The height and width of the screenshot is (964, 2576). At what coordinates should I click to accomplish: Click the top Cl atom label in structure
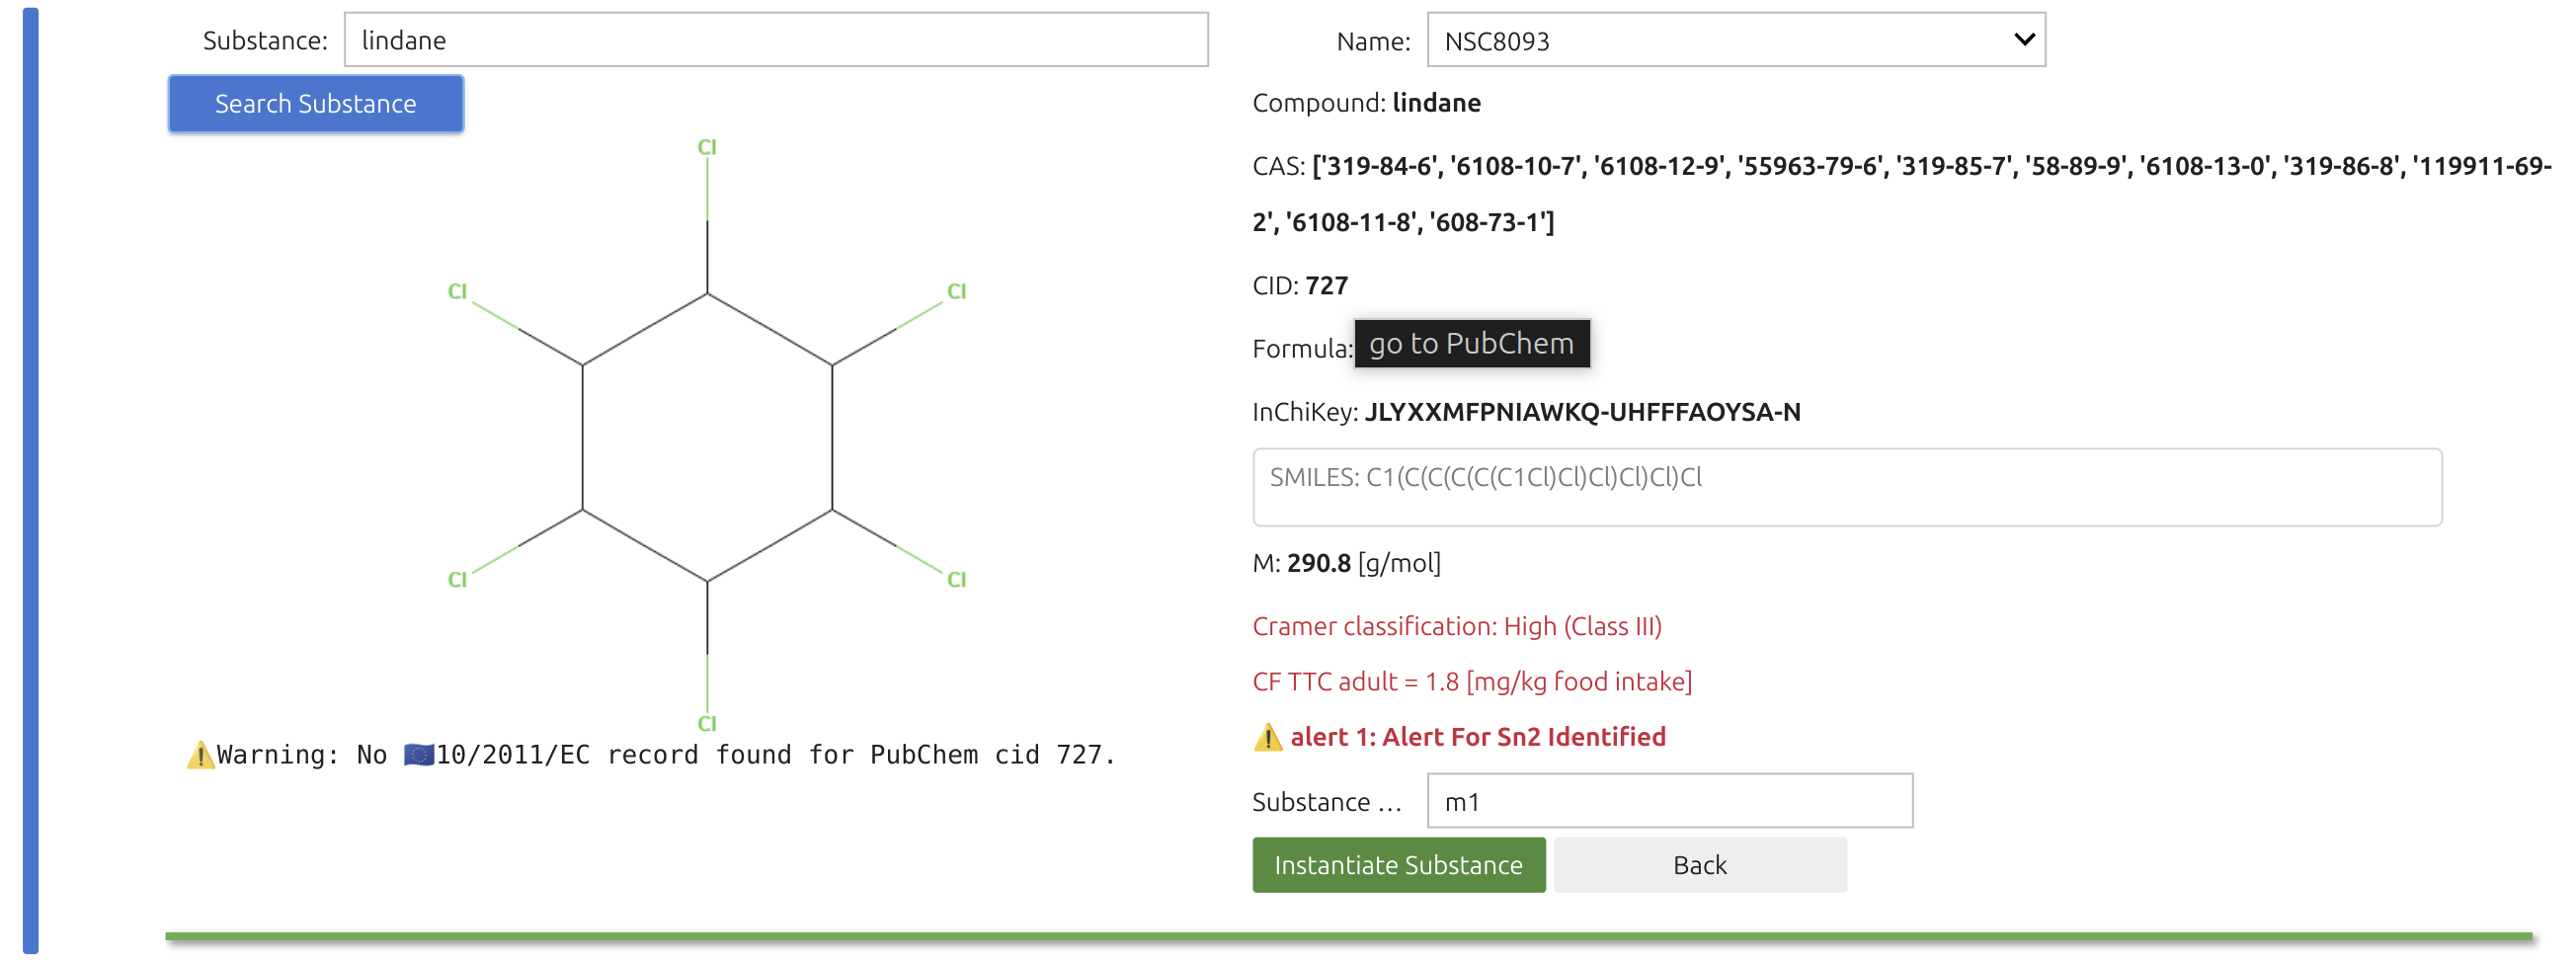pyautogui.click(x=706, y=147)
